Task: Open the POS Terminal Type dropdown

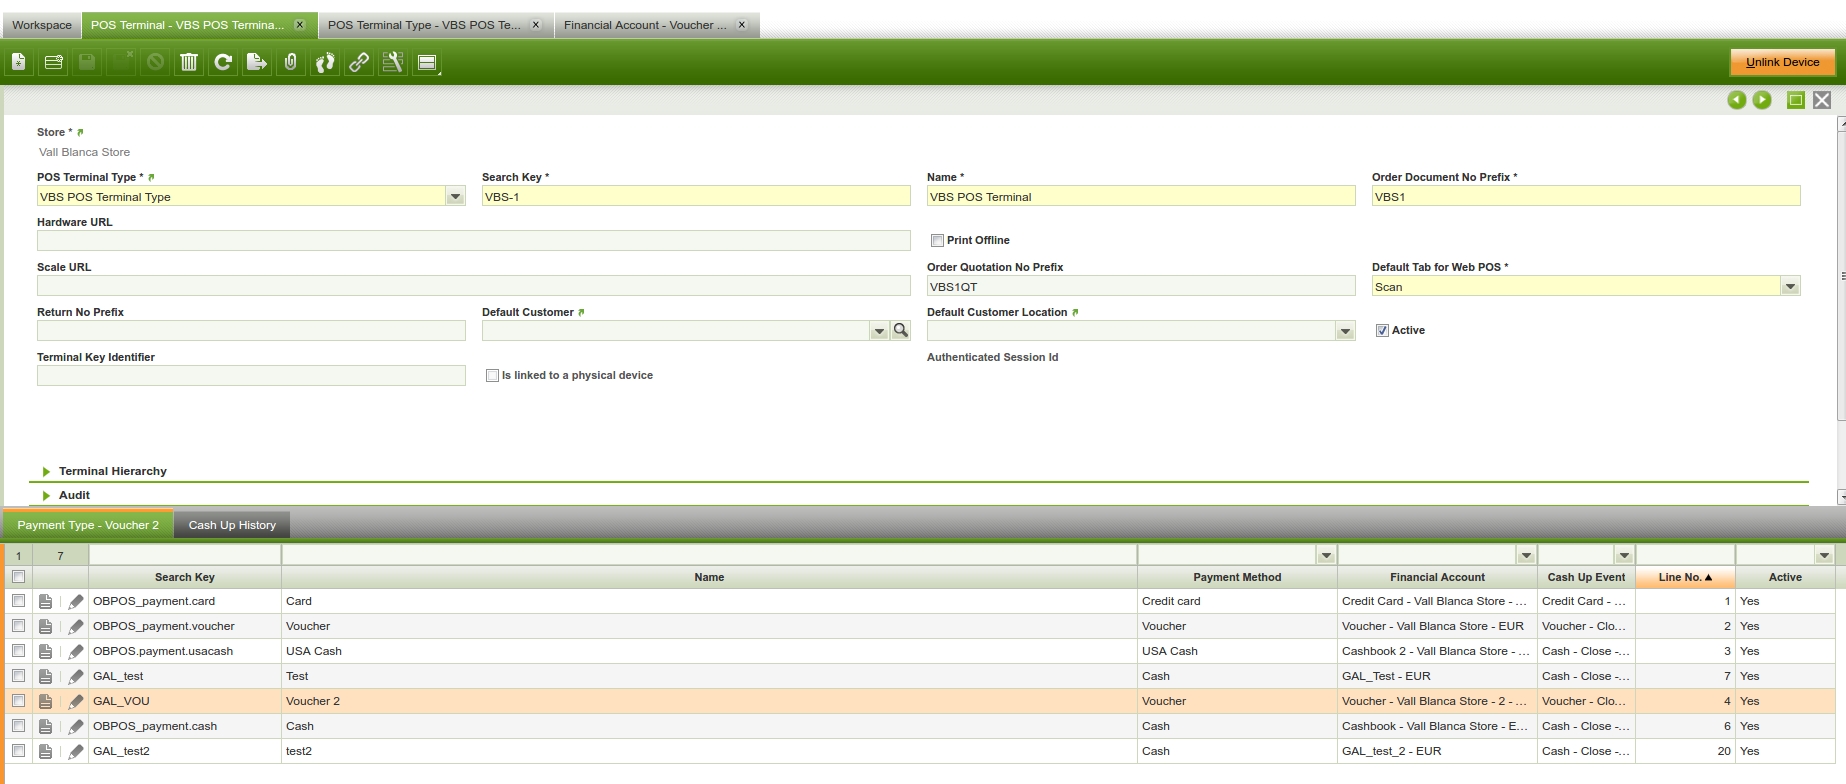Action: [455, 197]
